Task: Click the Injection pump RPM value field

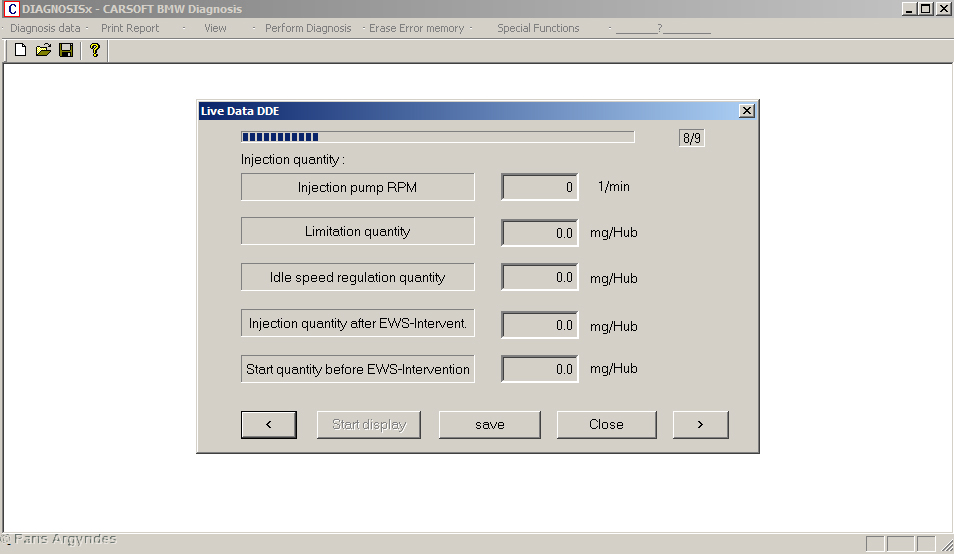Action: (x=540, y=187)
